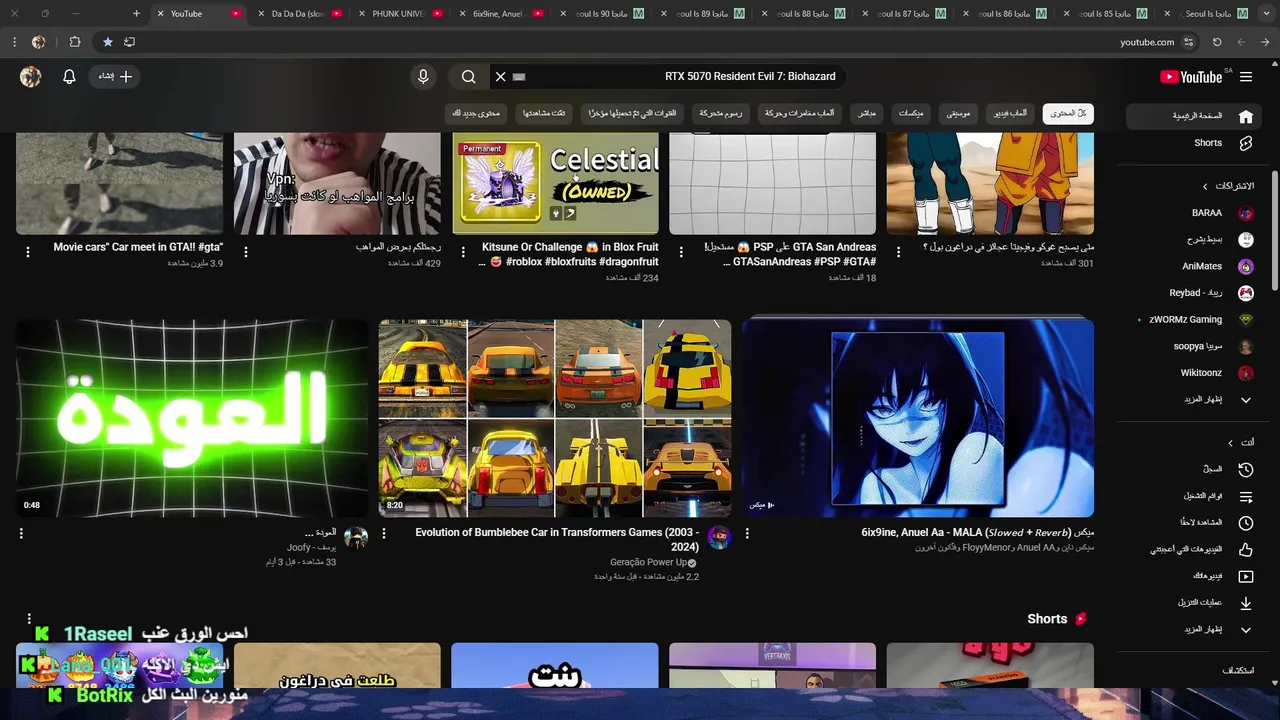Open the MALA Slowed Reverb mix thumbnail

918,418
